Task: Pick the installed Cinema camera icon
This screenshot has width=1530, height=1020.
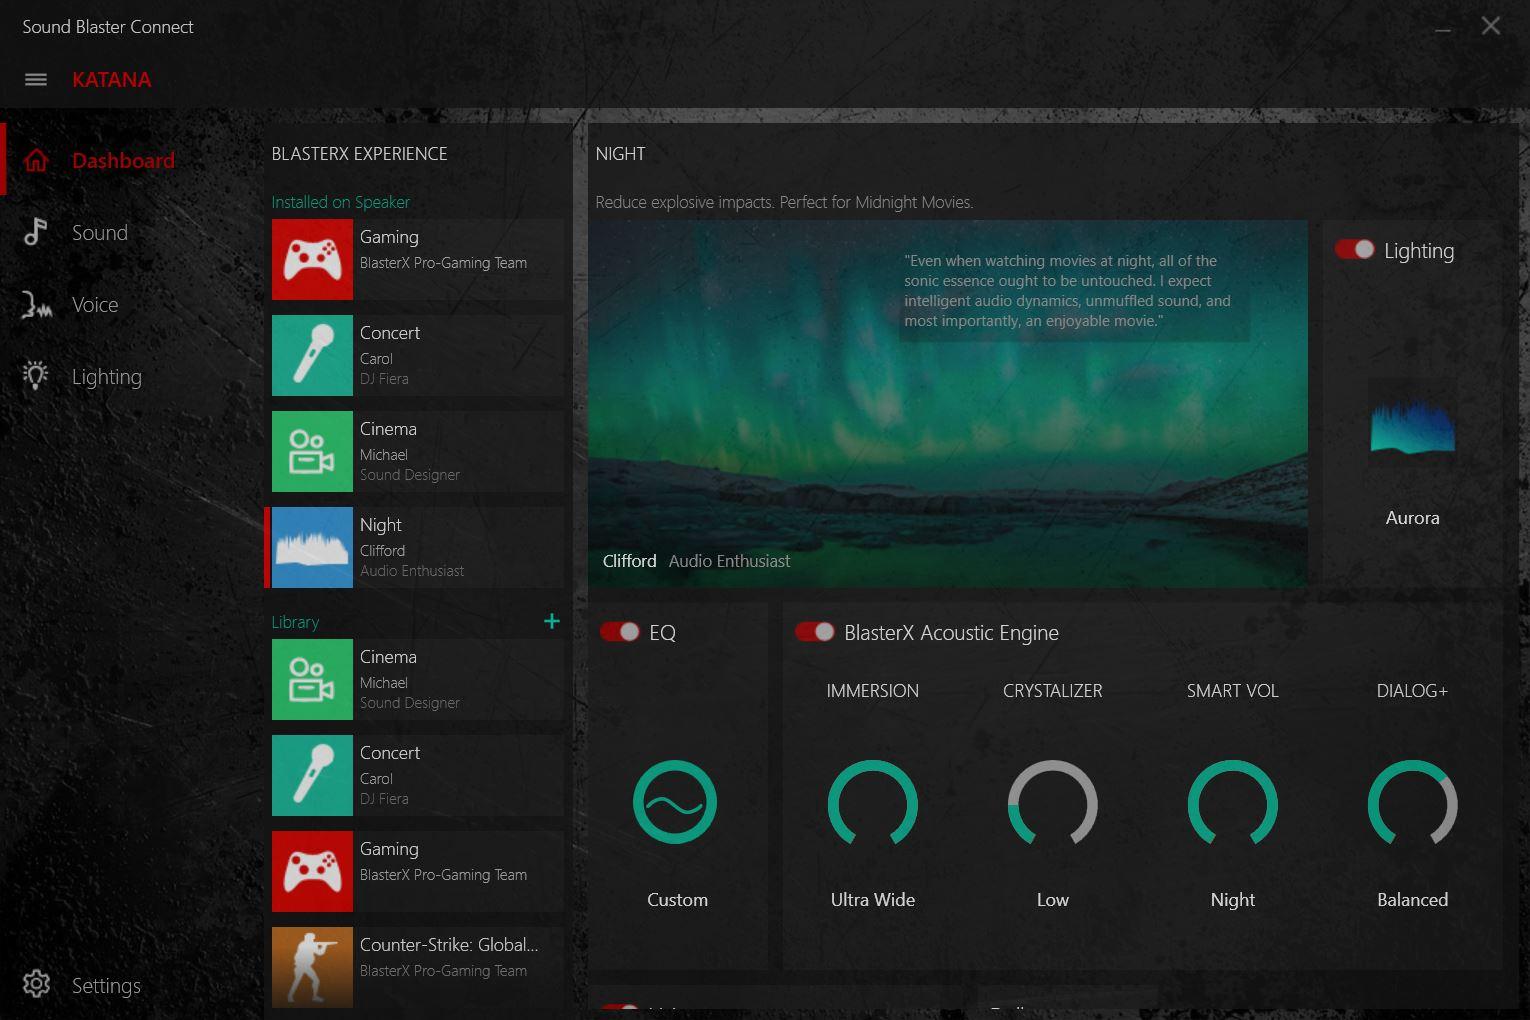Action: tap(312, 452)
